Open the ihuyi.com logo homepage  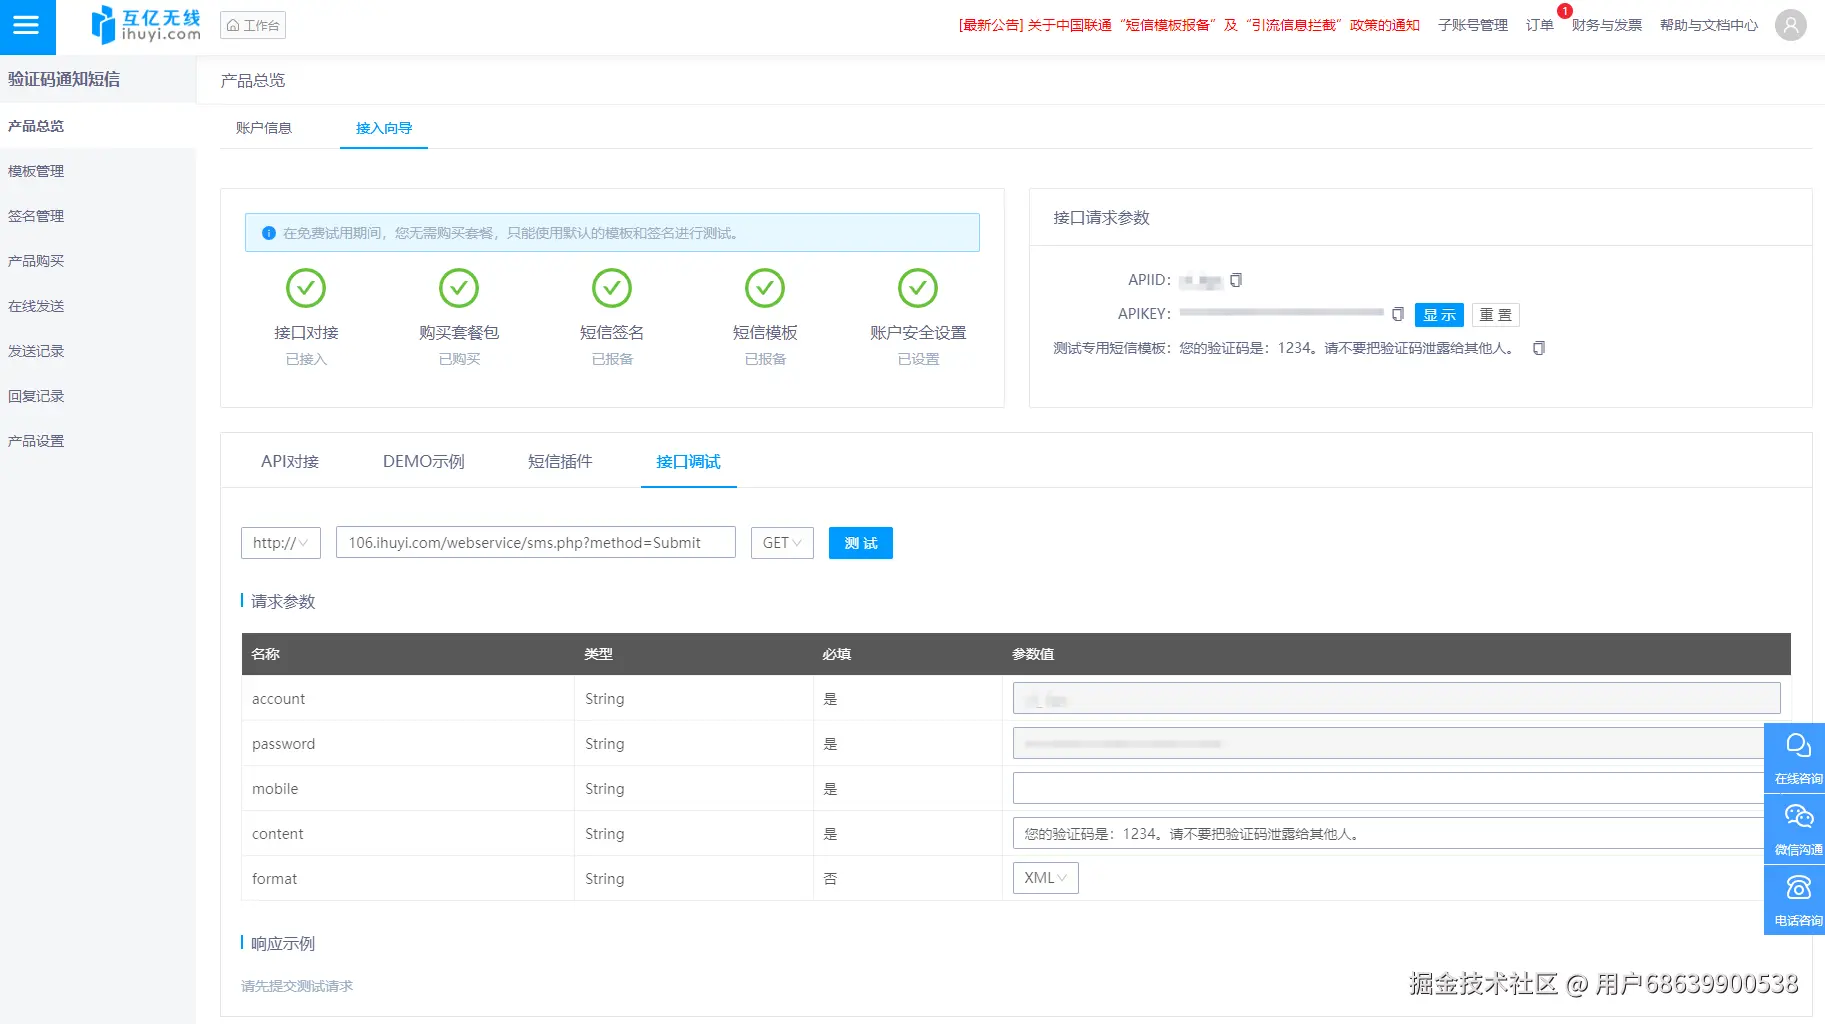point(146,25)
